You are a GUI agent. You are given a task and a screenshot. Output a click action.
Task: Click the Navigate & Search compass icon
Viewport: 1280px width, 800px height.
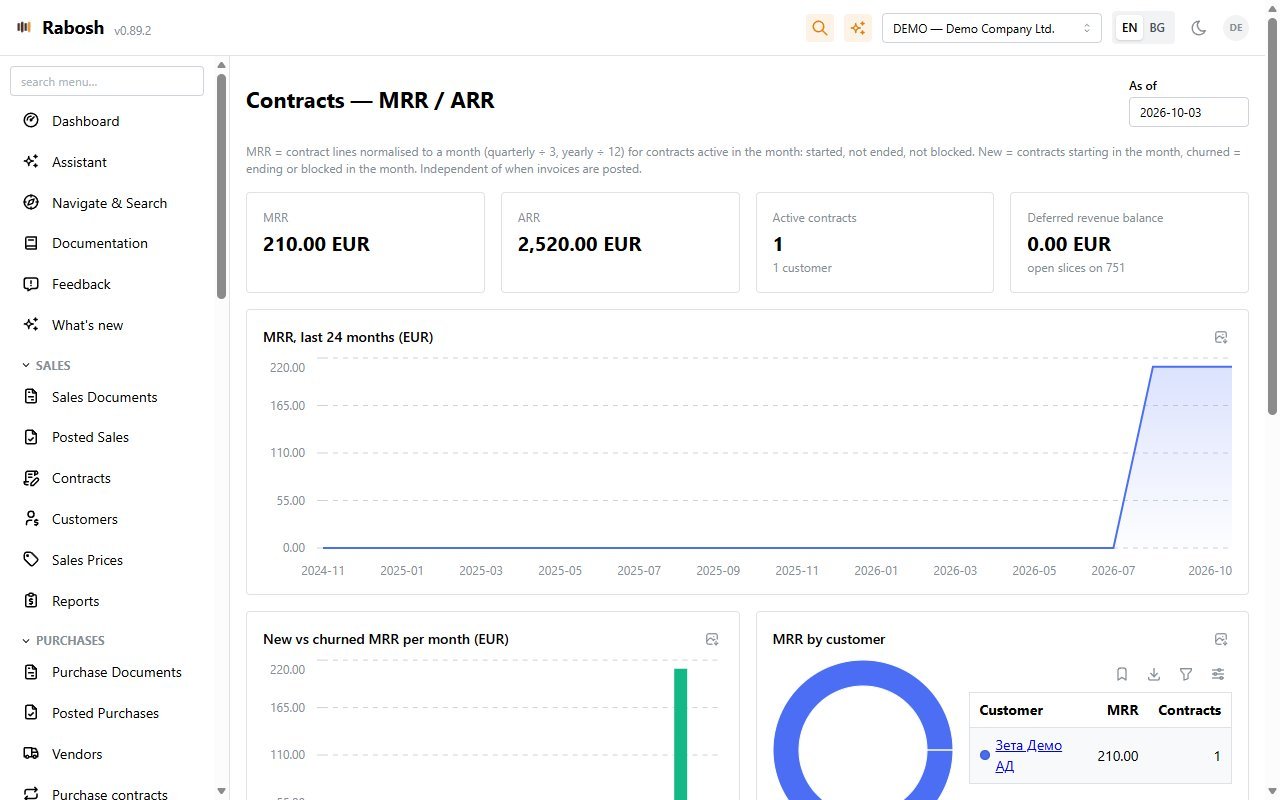[x=31, y=203]
